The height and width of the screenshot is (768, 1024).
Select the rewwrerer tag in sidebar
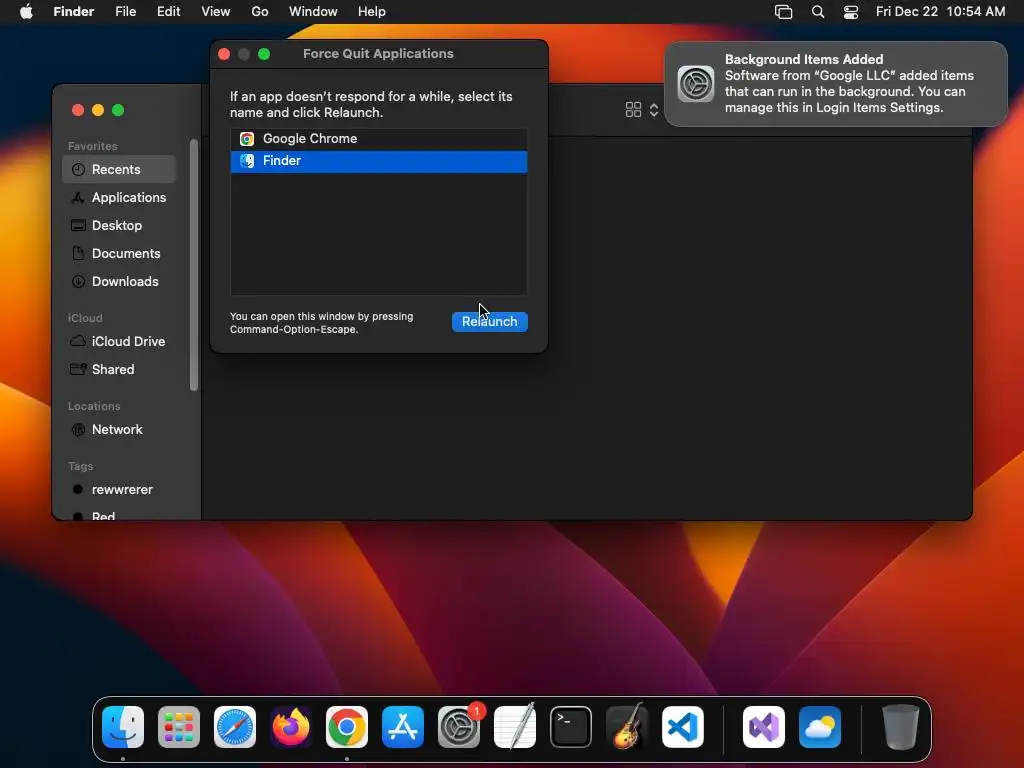[x=120, y=490]
